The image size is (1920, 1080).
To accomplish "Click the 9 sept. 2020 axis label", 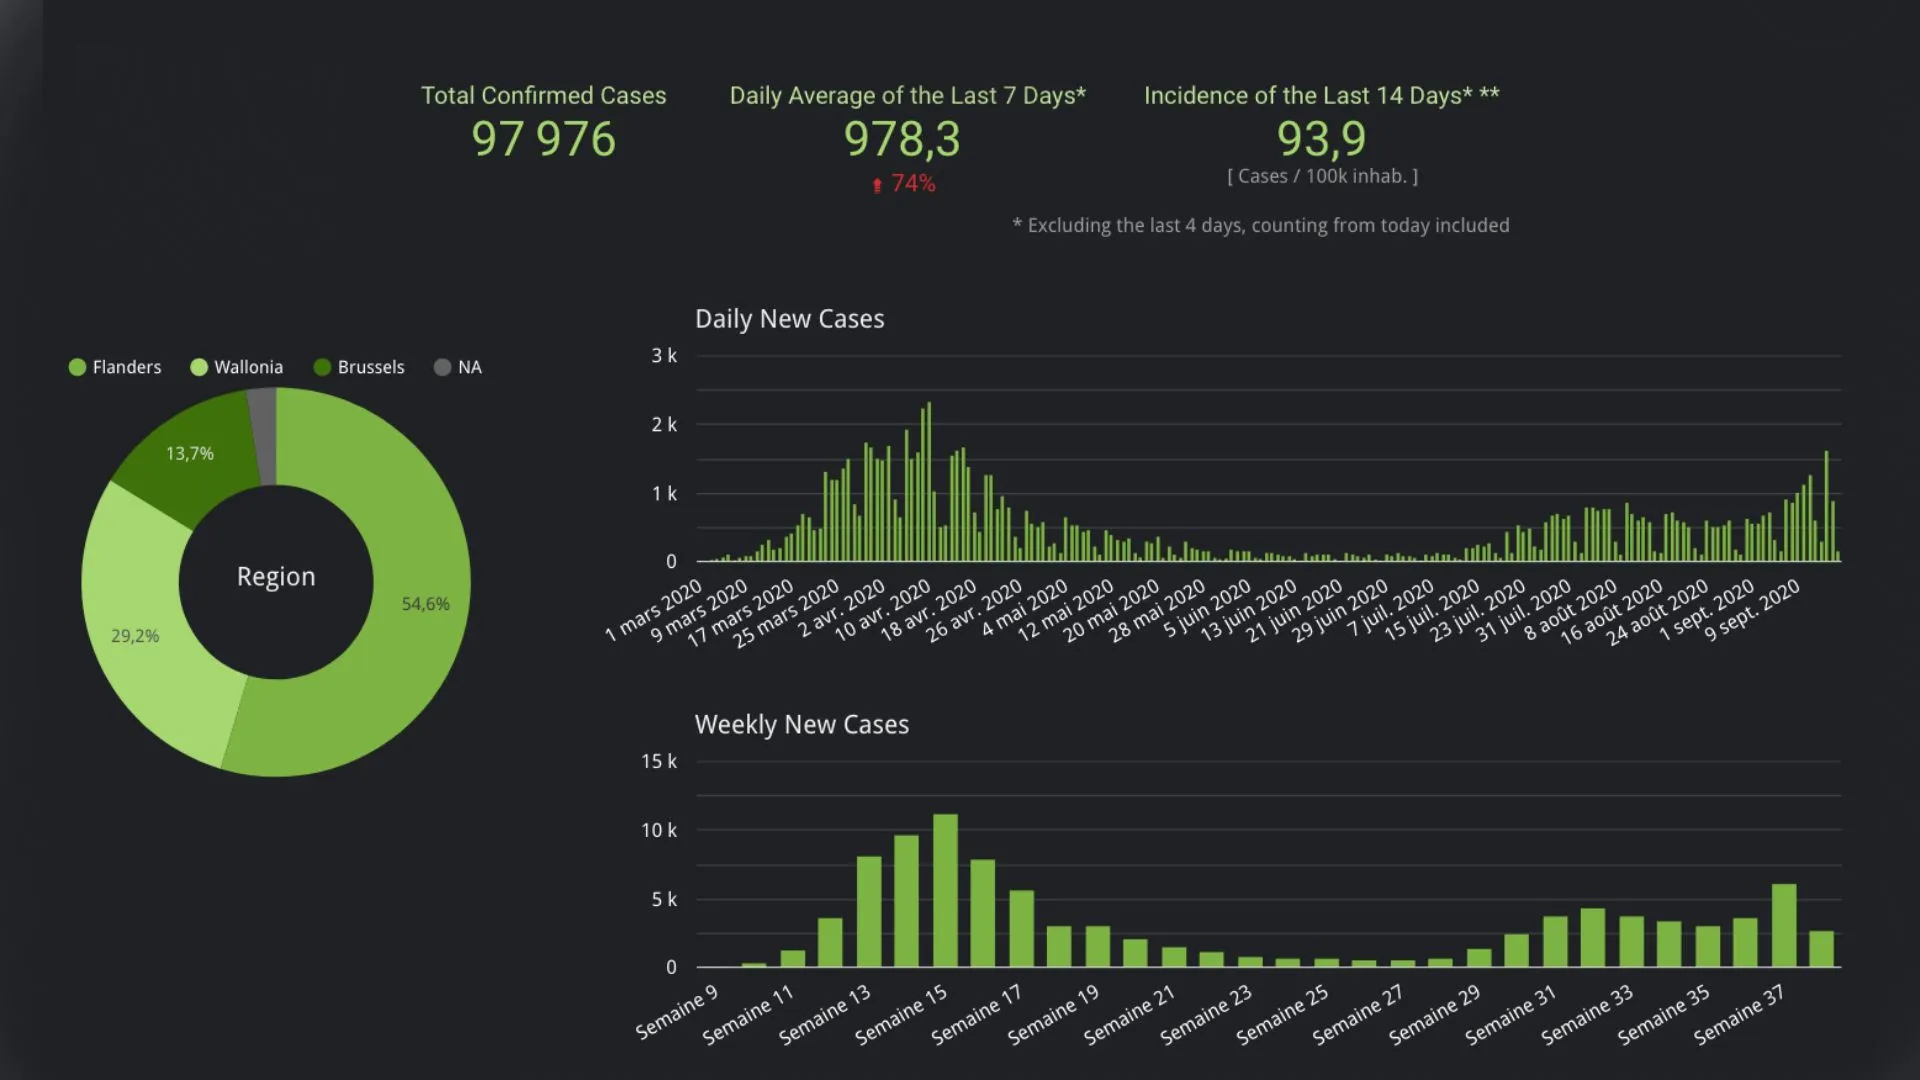I will [1751, 610].
